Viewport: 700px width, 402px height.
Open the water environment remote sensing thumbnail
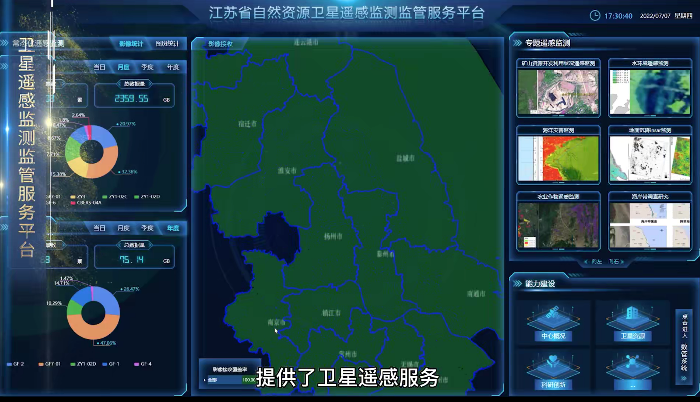pyautogui.click(x=650, y=88)
